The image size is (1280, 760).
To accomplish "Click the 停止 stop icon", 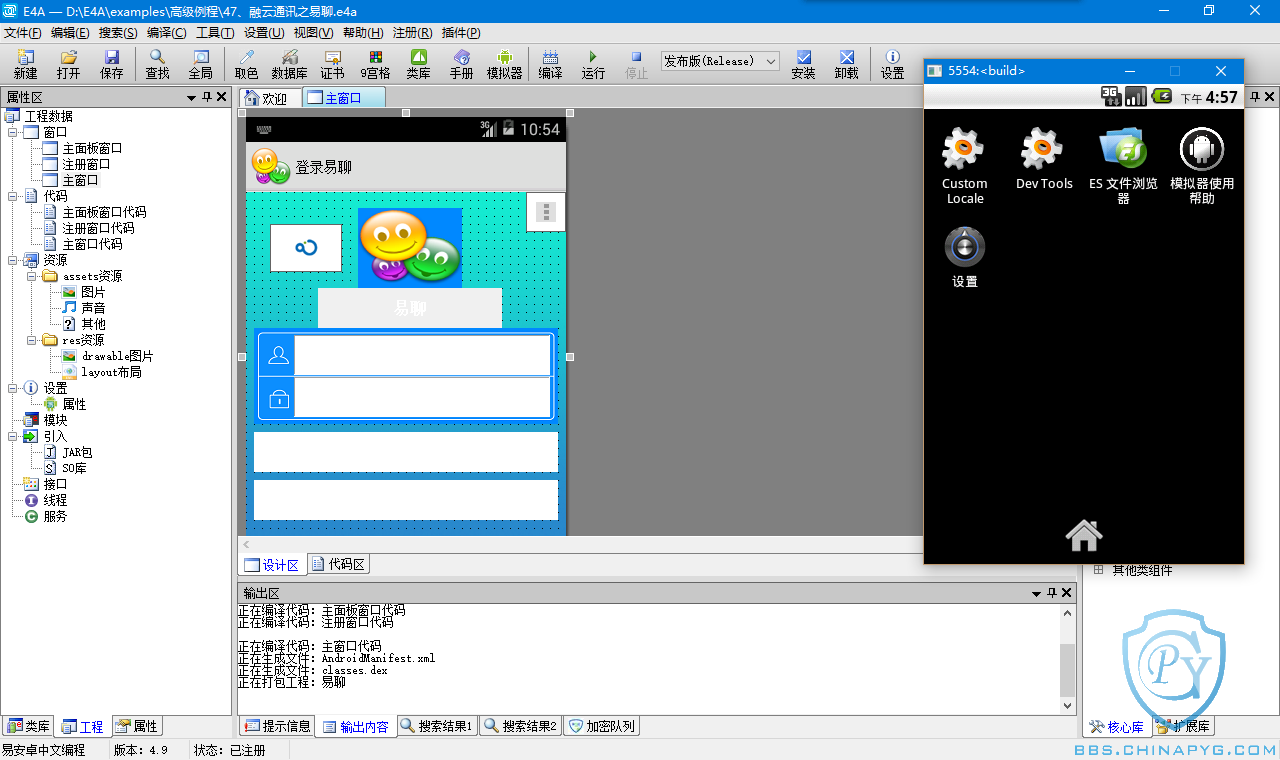I will 636,64.
